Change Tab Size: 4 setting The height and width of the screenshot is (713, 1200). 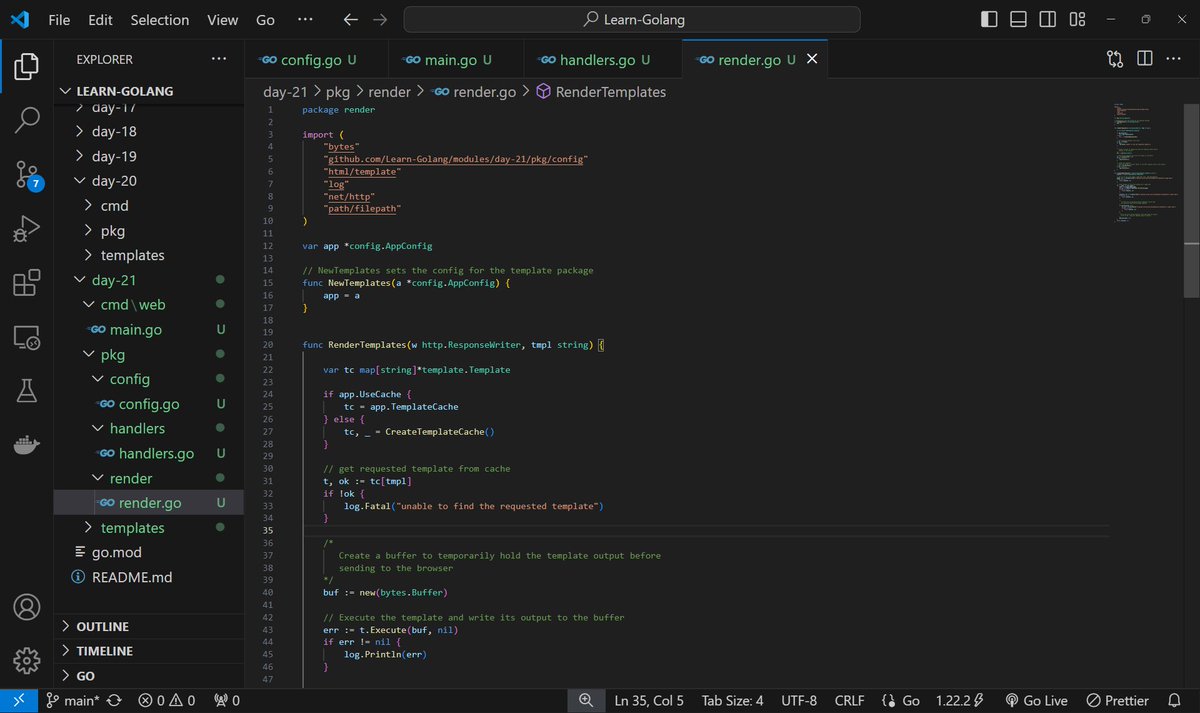[x=732, y=700]
